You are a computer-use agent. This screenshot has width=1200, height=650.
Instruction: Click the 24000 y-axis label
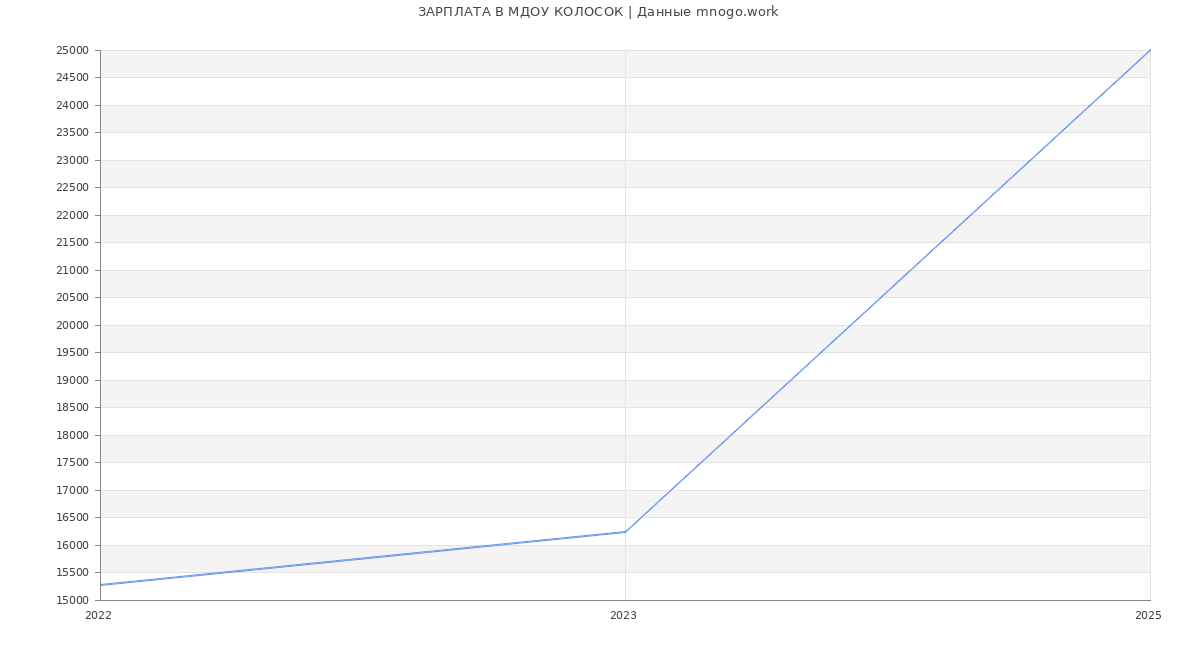click(x=73, y=105)
